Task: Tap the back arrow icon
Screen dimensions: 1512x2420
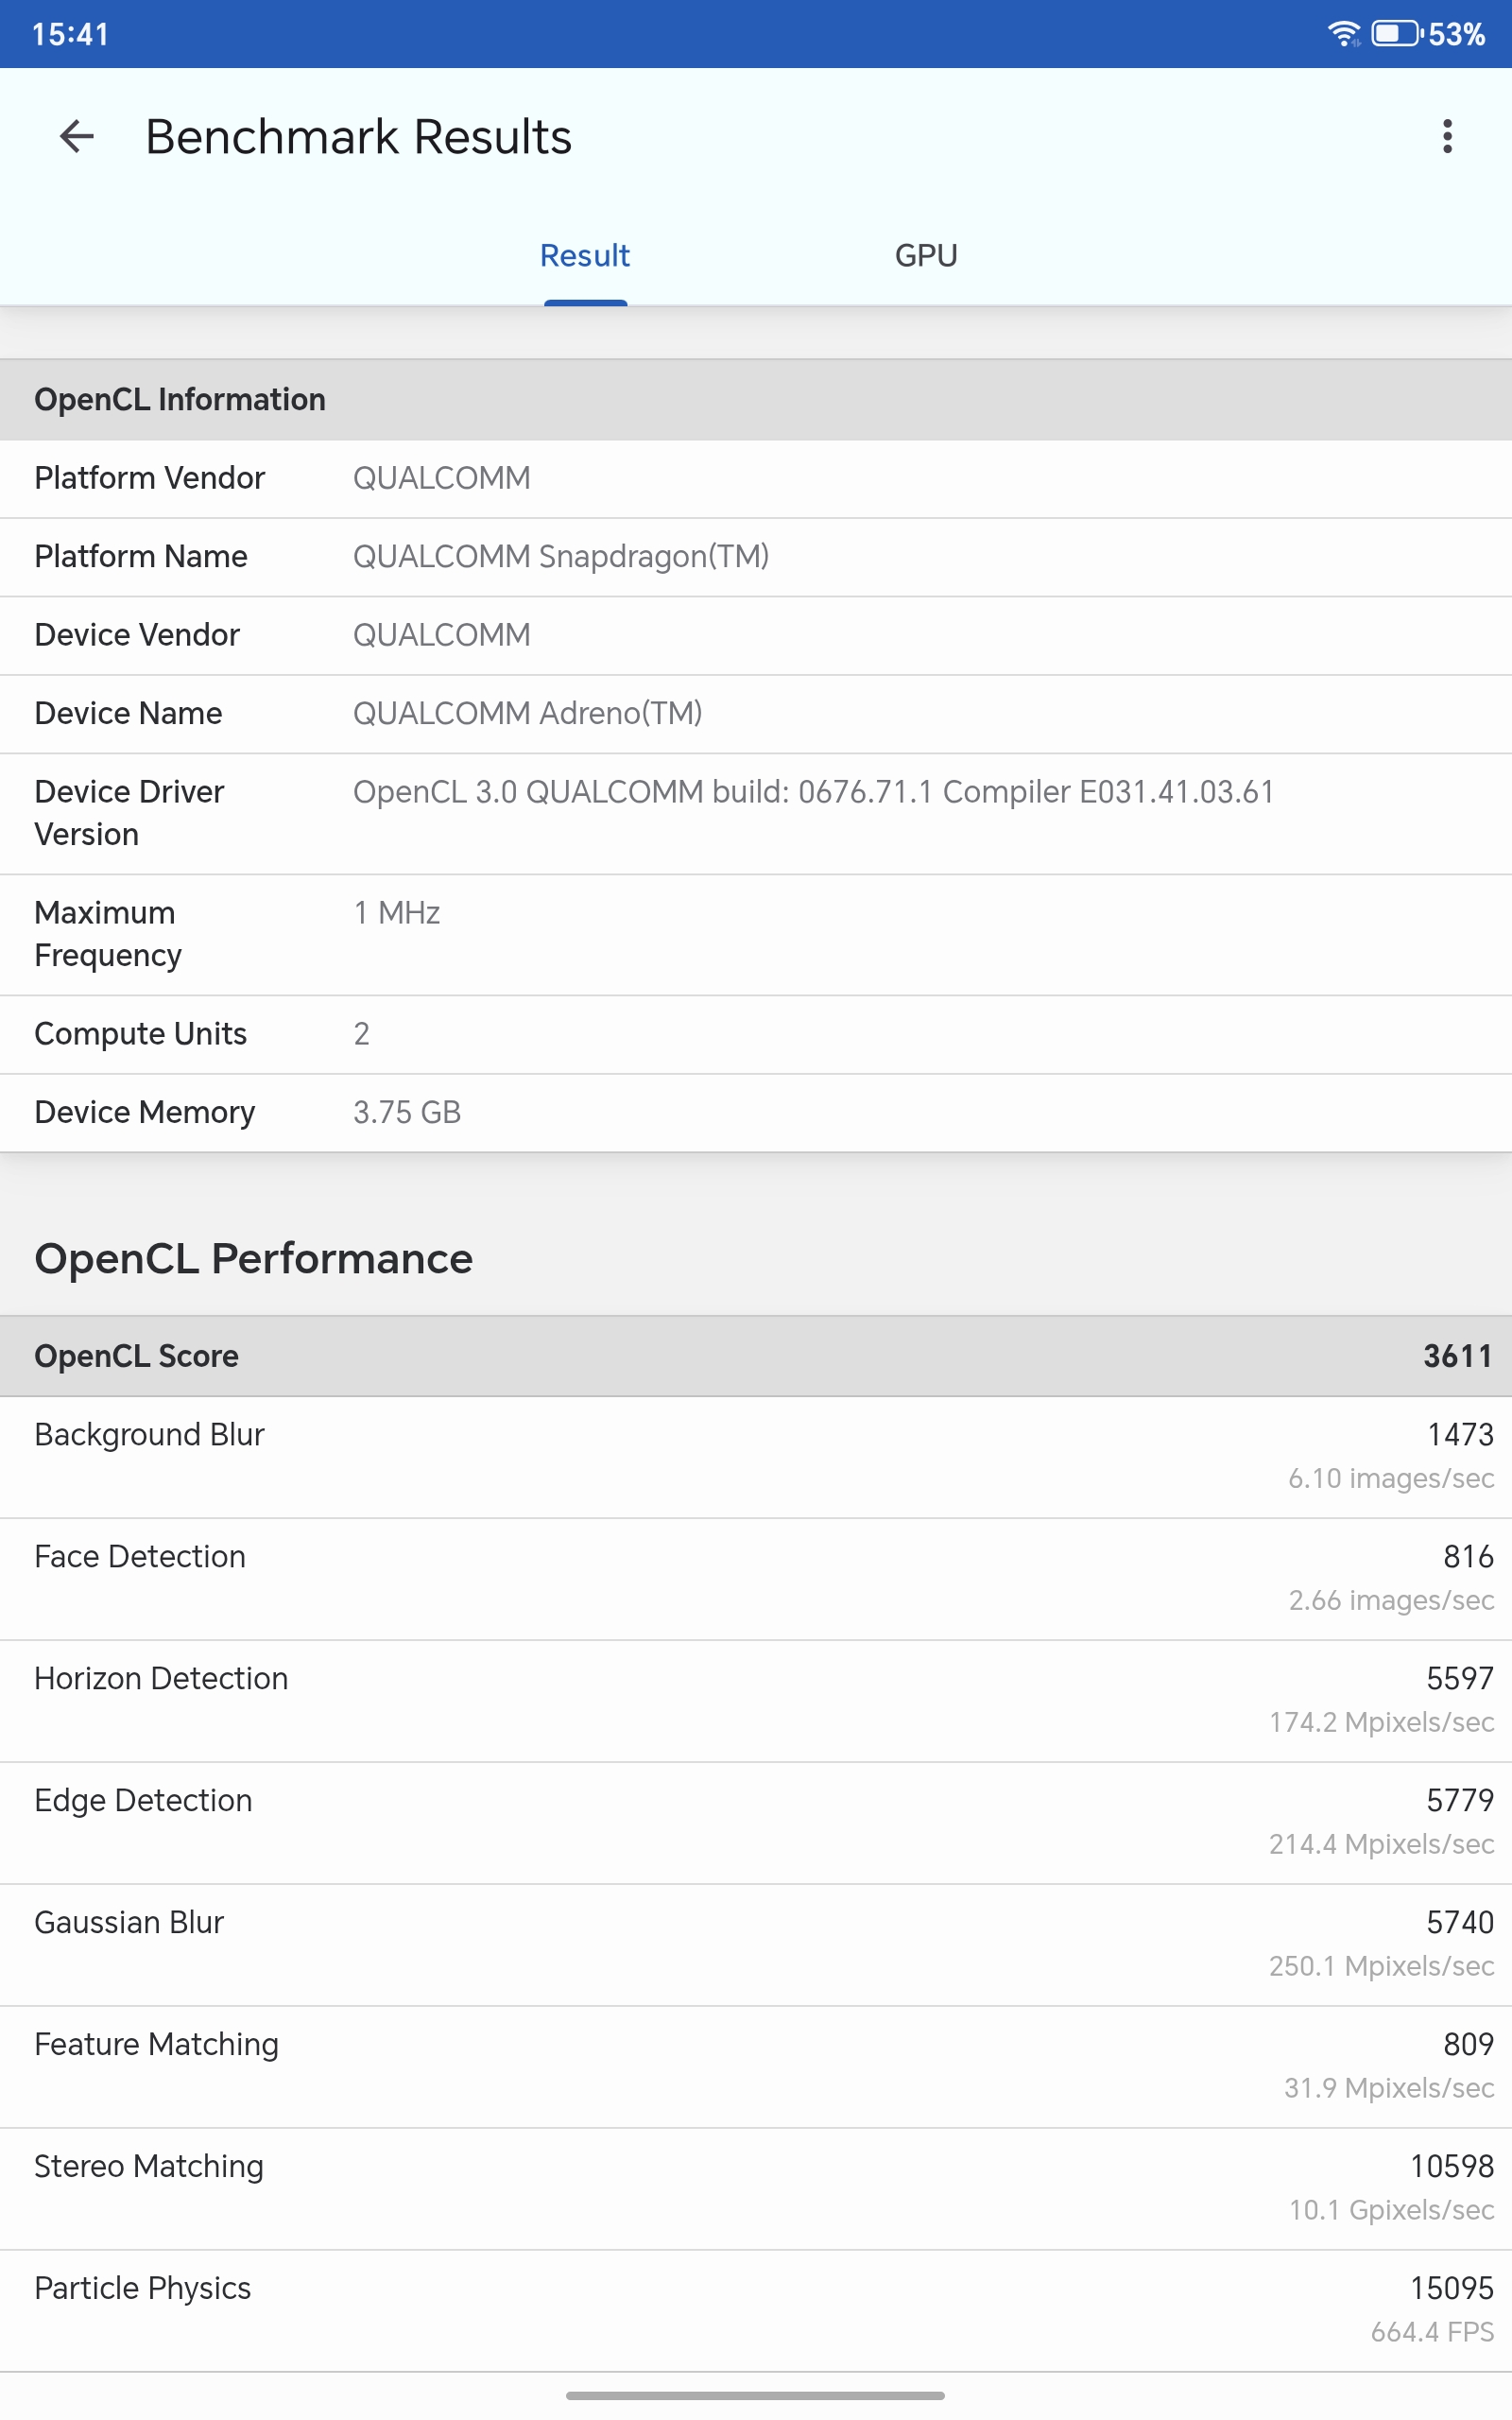Action: click(77, 136)
